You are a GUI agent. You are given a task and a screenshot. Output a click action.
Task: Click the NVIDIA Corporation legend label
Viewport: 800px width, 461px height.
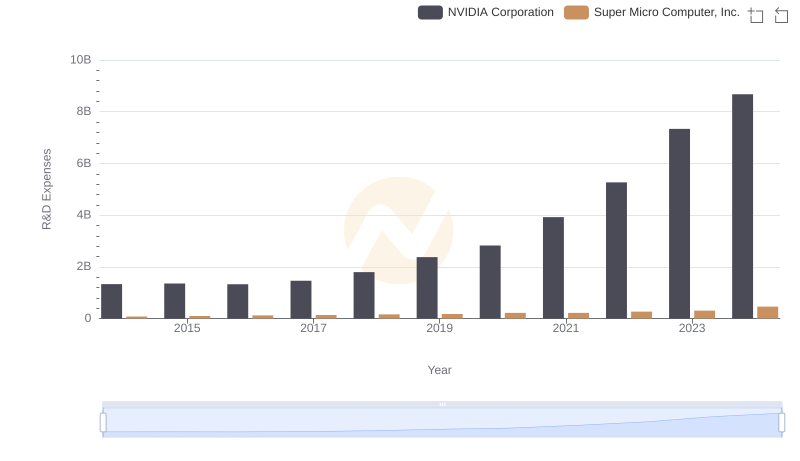pyautogui.click(x=501, y=12)
